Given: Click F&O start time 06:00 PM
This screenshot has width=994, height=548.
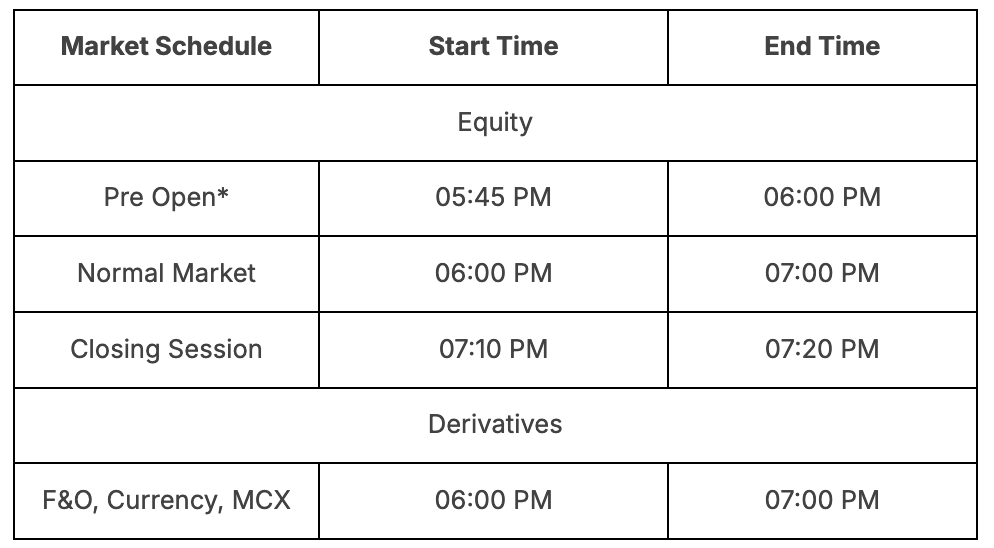Looking at the screenshot, I should (x=493, y=500).
